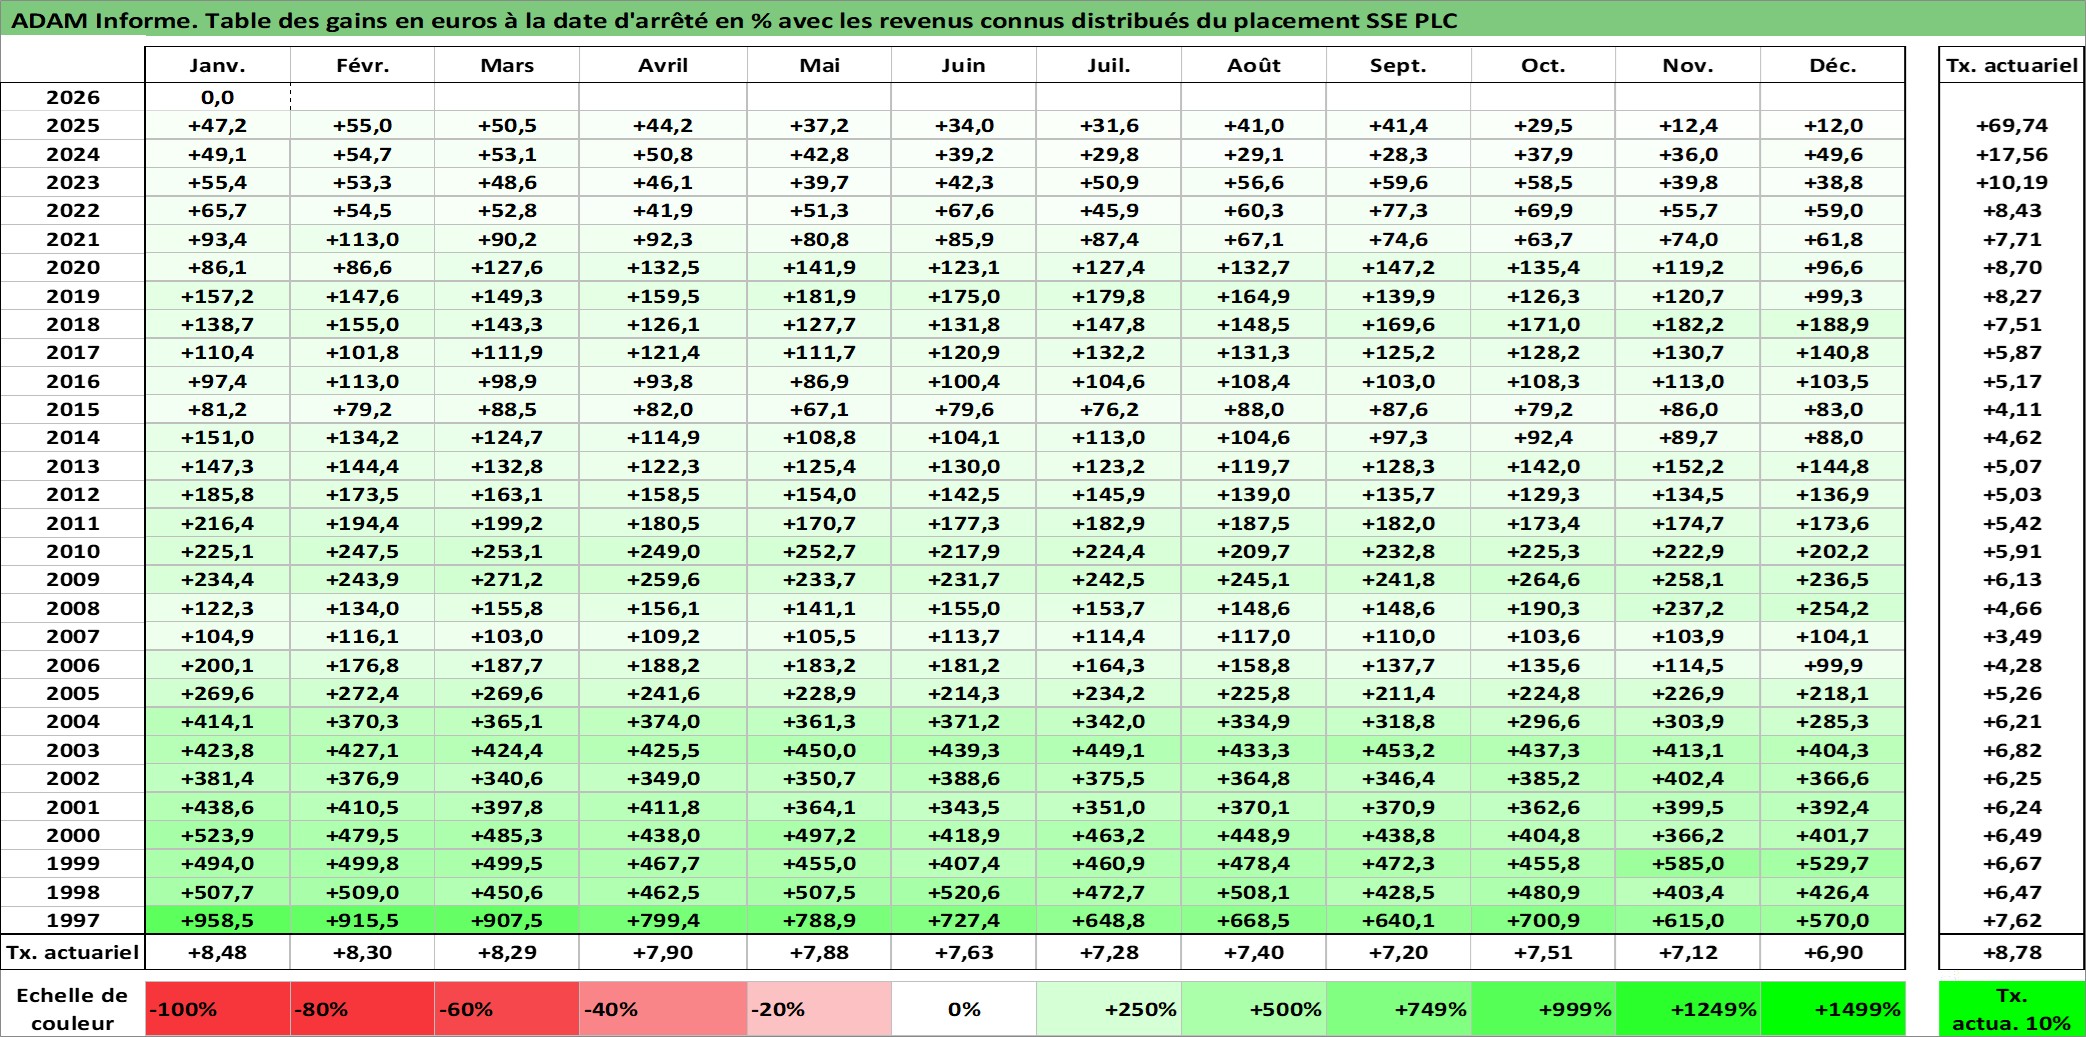Screen dimensions: 2086x1037
Task: Select the +147,2 cell in 2020 row
Action: 1398,267
